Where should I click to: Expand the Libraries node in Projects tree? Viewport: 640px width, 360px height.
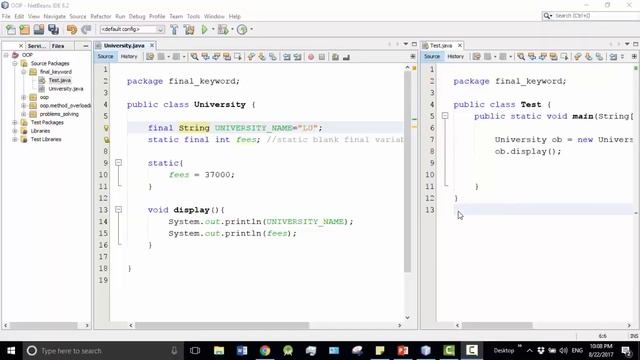(x=15, y=131)
